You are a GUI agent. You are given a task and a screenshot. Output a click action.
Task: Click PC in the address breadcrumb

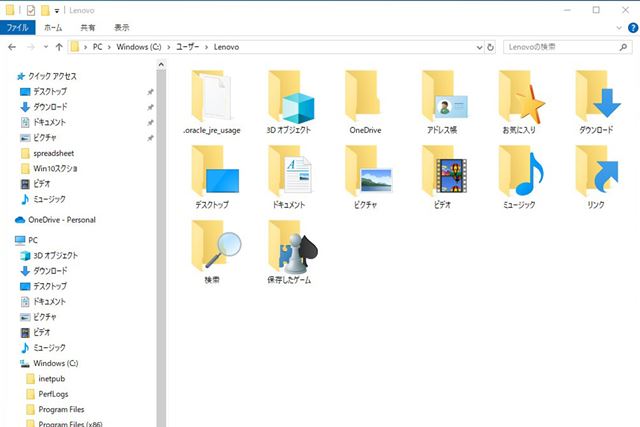coord(98,47)
